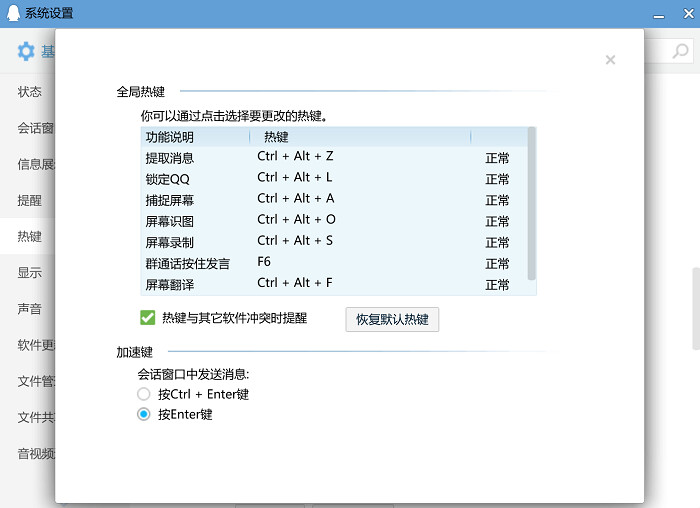This screenshot has height=508, width=700.
Task: Click 正常 status in the 群通话按住发言 row
Action: tap(497, 263)
